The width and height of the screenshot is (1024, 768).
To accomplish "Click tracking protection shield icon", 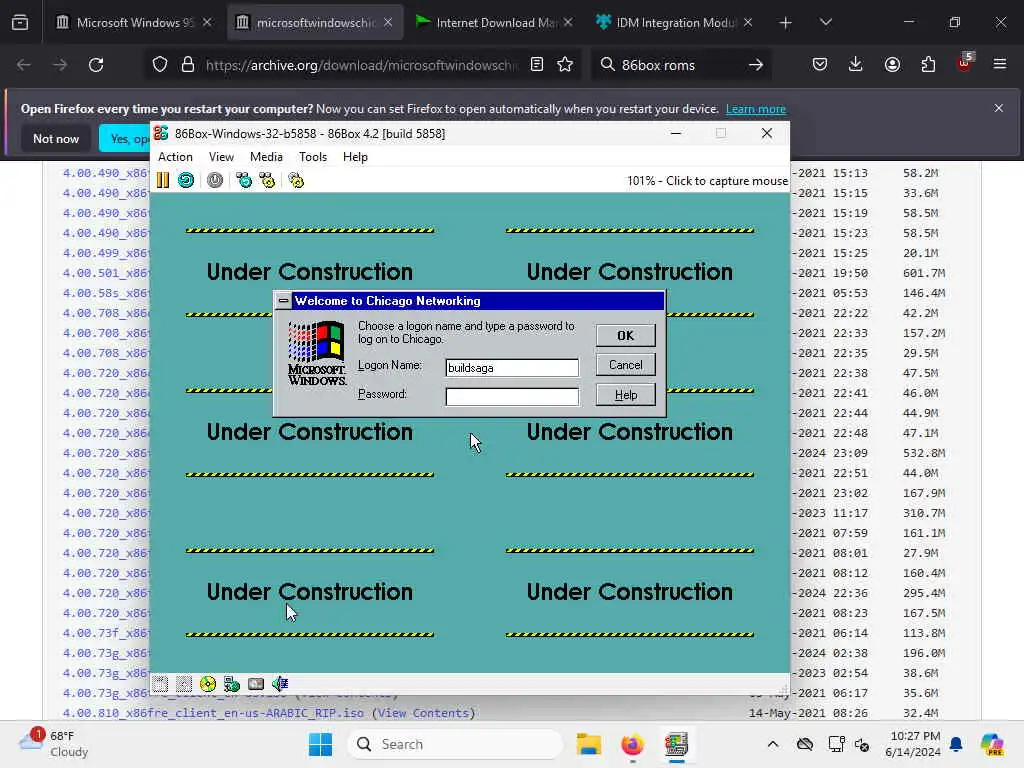I will click(160, 65).
